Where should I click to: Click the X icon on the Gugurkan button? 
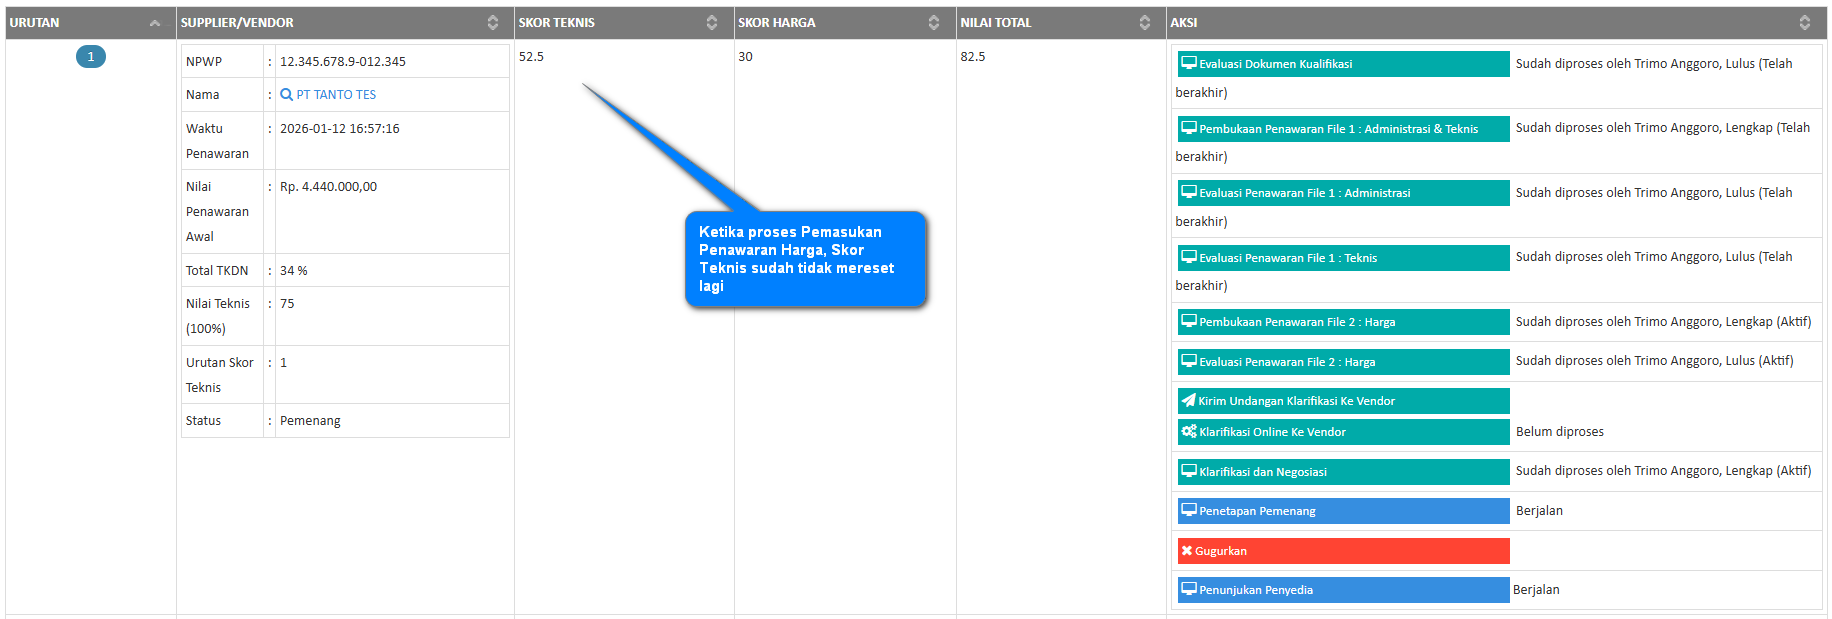[1186, 551]
